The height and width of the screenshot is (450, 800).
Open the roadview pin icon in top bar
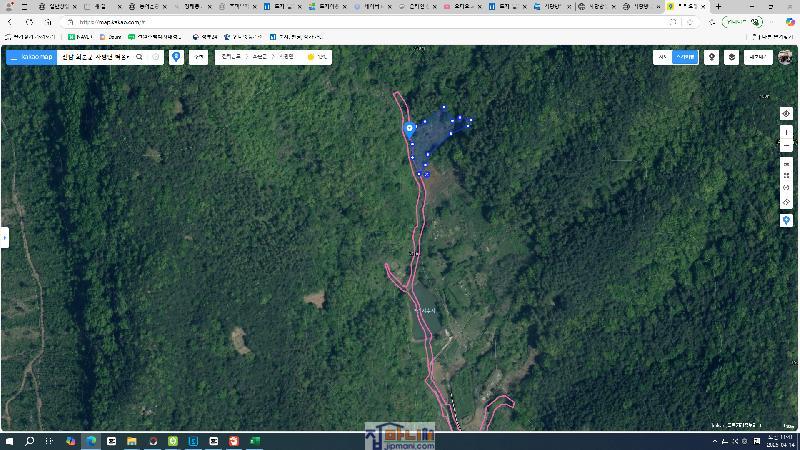point(711,57)
